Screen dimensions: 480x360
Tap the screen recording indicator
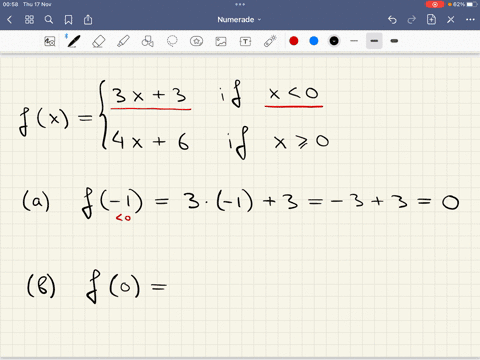click(x=435, y=4)
